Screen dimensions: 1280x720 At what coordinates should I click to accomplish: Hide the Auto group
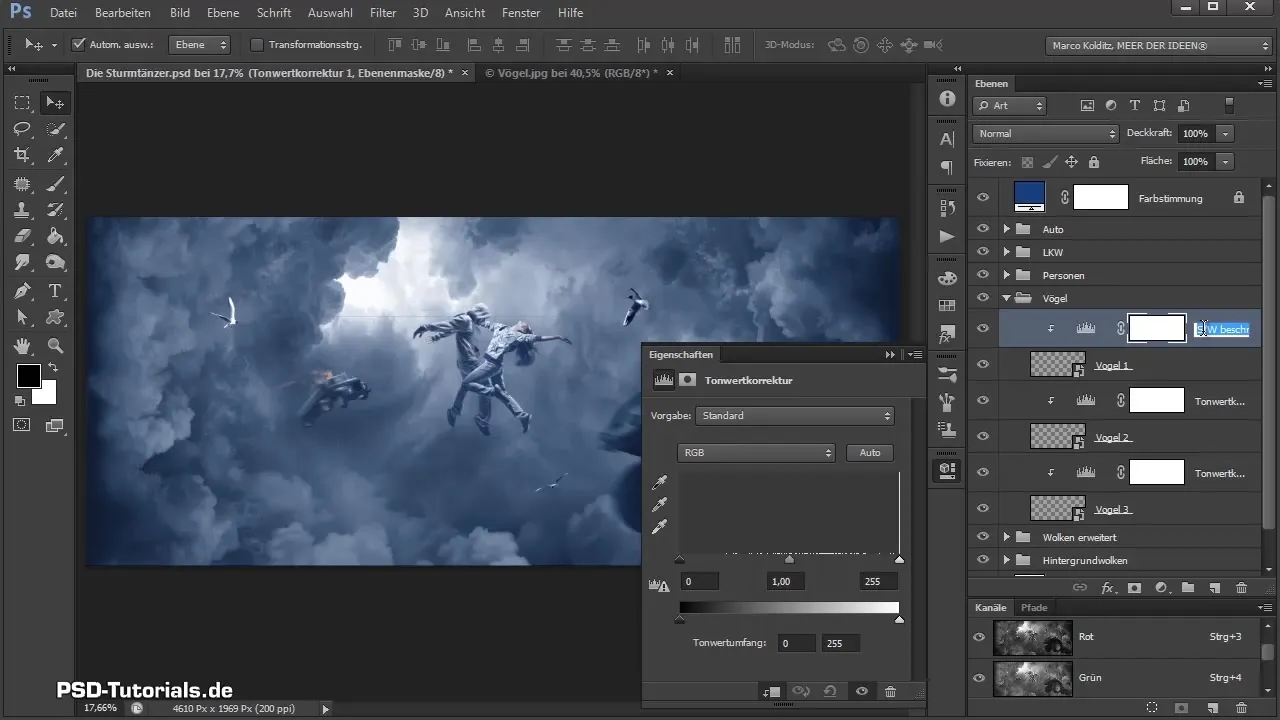(982, 229)
